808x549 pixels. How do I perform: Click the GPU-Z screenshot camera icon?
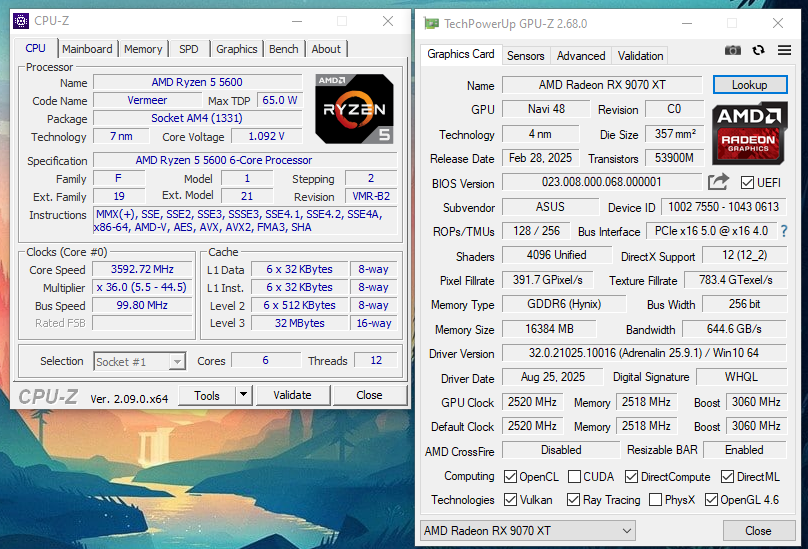click(733, 51)
